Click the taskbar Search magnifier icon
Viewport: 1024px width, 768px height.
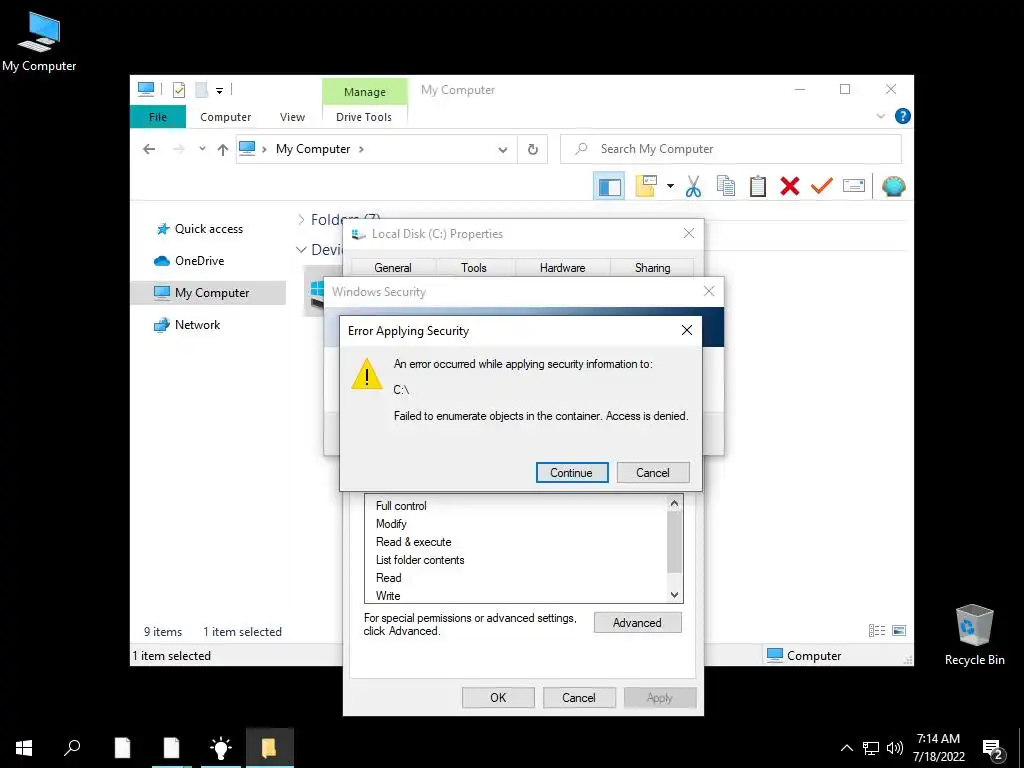pos(72,748)
